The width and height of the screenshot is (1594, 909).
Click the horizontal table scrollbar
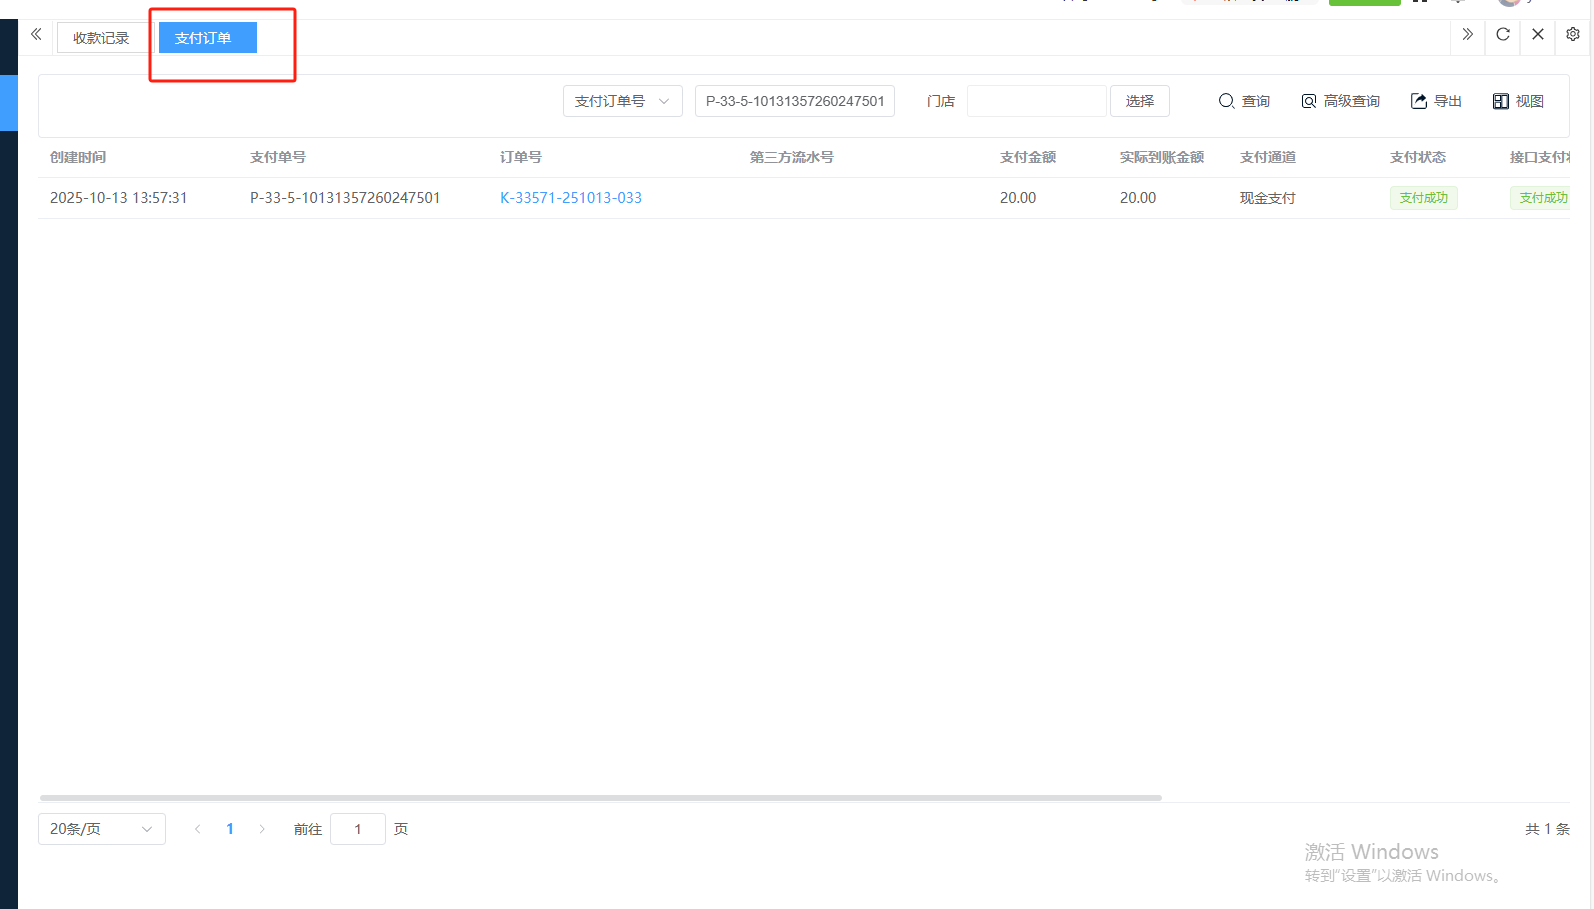[x=600, y=798]
